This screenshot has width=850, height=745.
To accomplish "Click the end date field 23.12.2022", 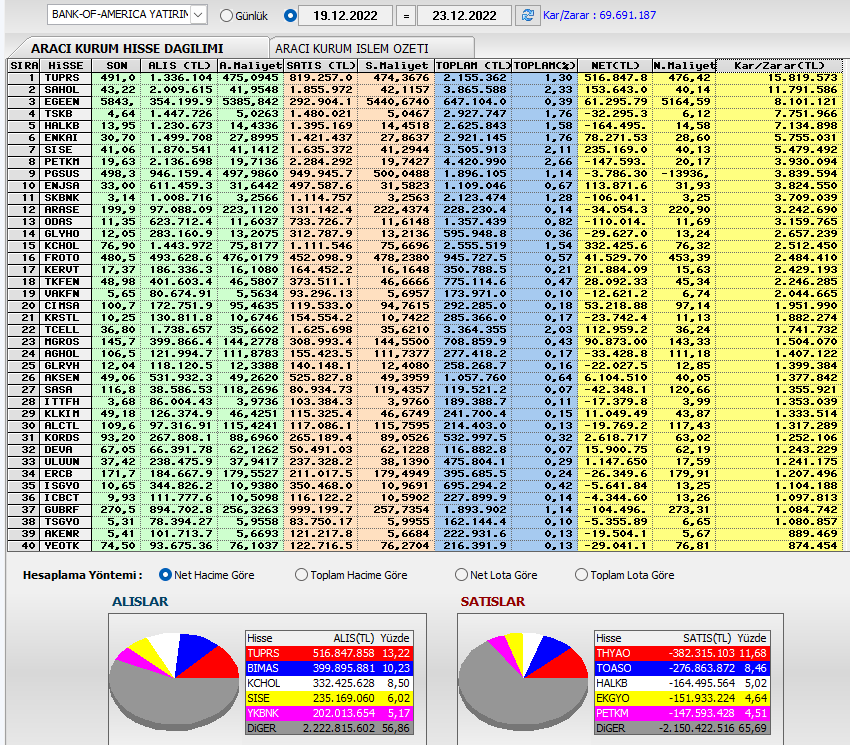I will coord(465,16).
